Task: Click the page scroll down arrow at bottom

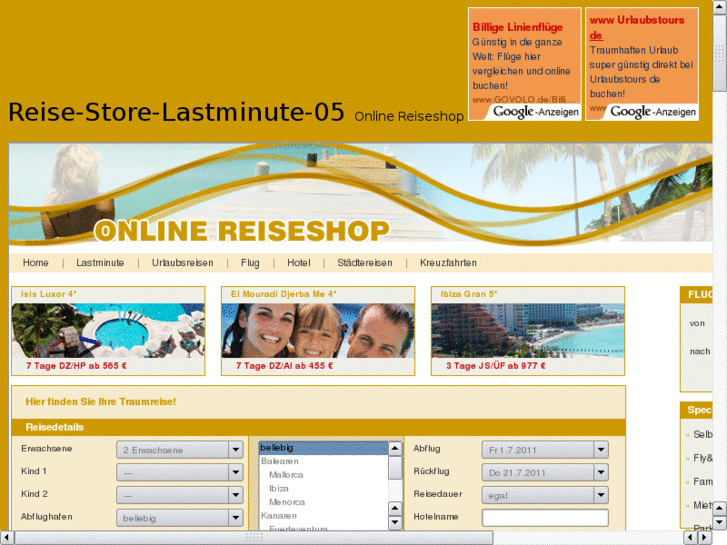Action: tap(720, 523)
